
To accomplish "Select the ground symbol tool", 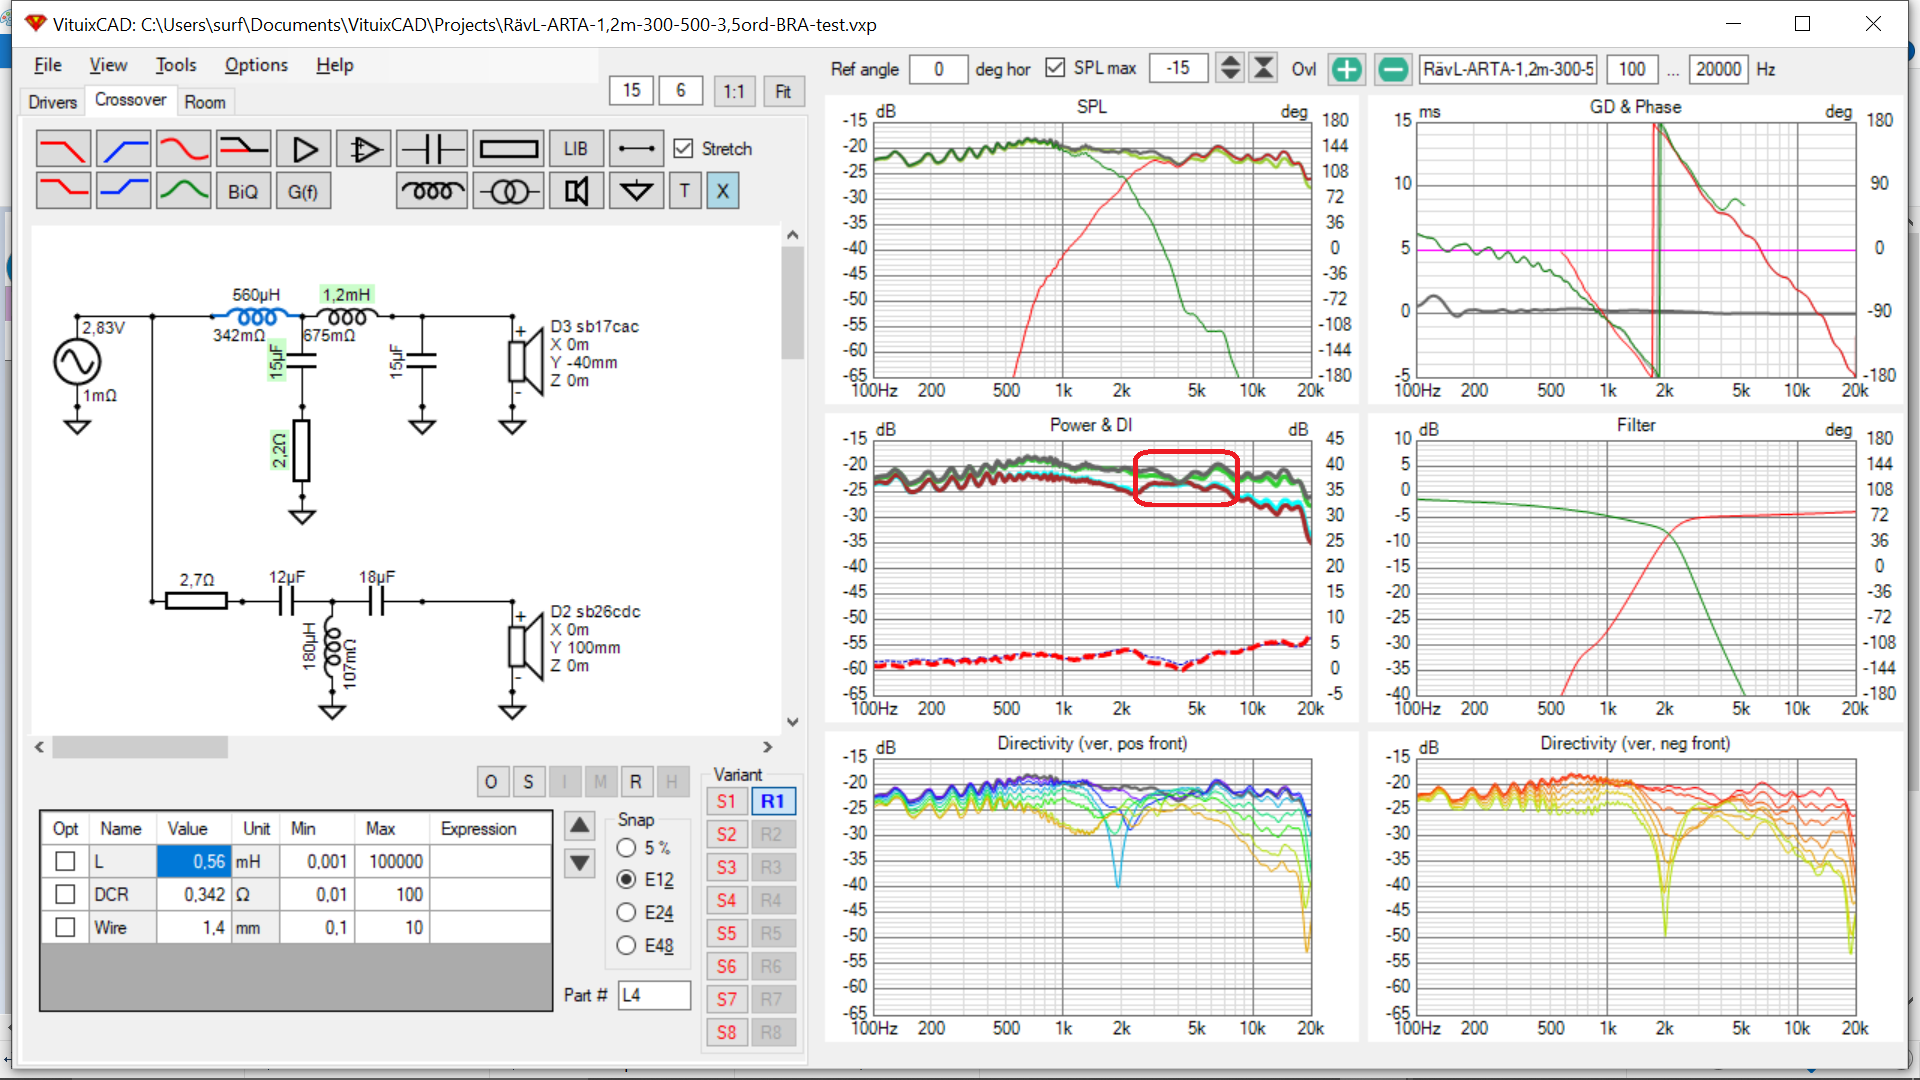I will 636,191.
